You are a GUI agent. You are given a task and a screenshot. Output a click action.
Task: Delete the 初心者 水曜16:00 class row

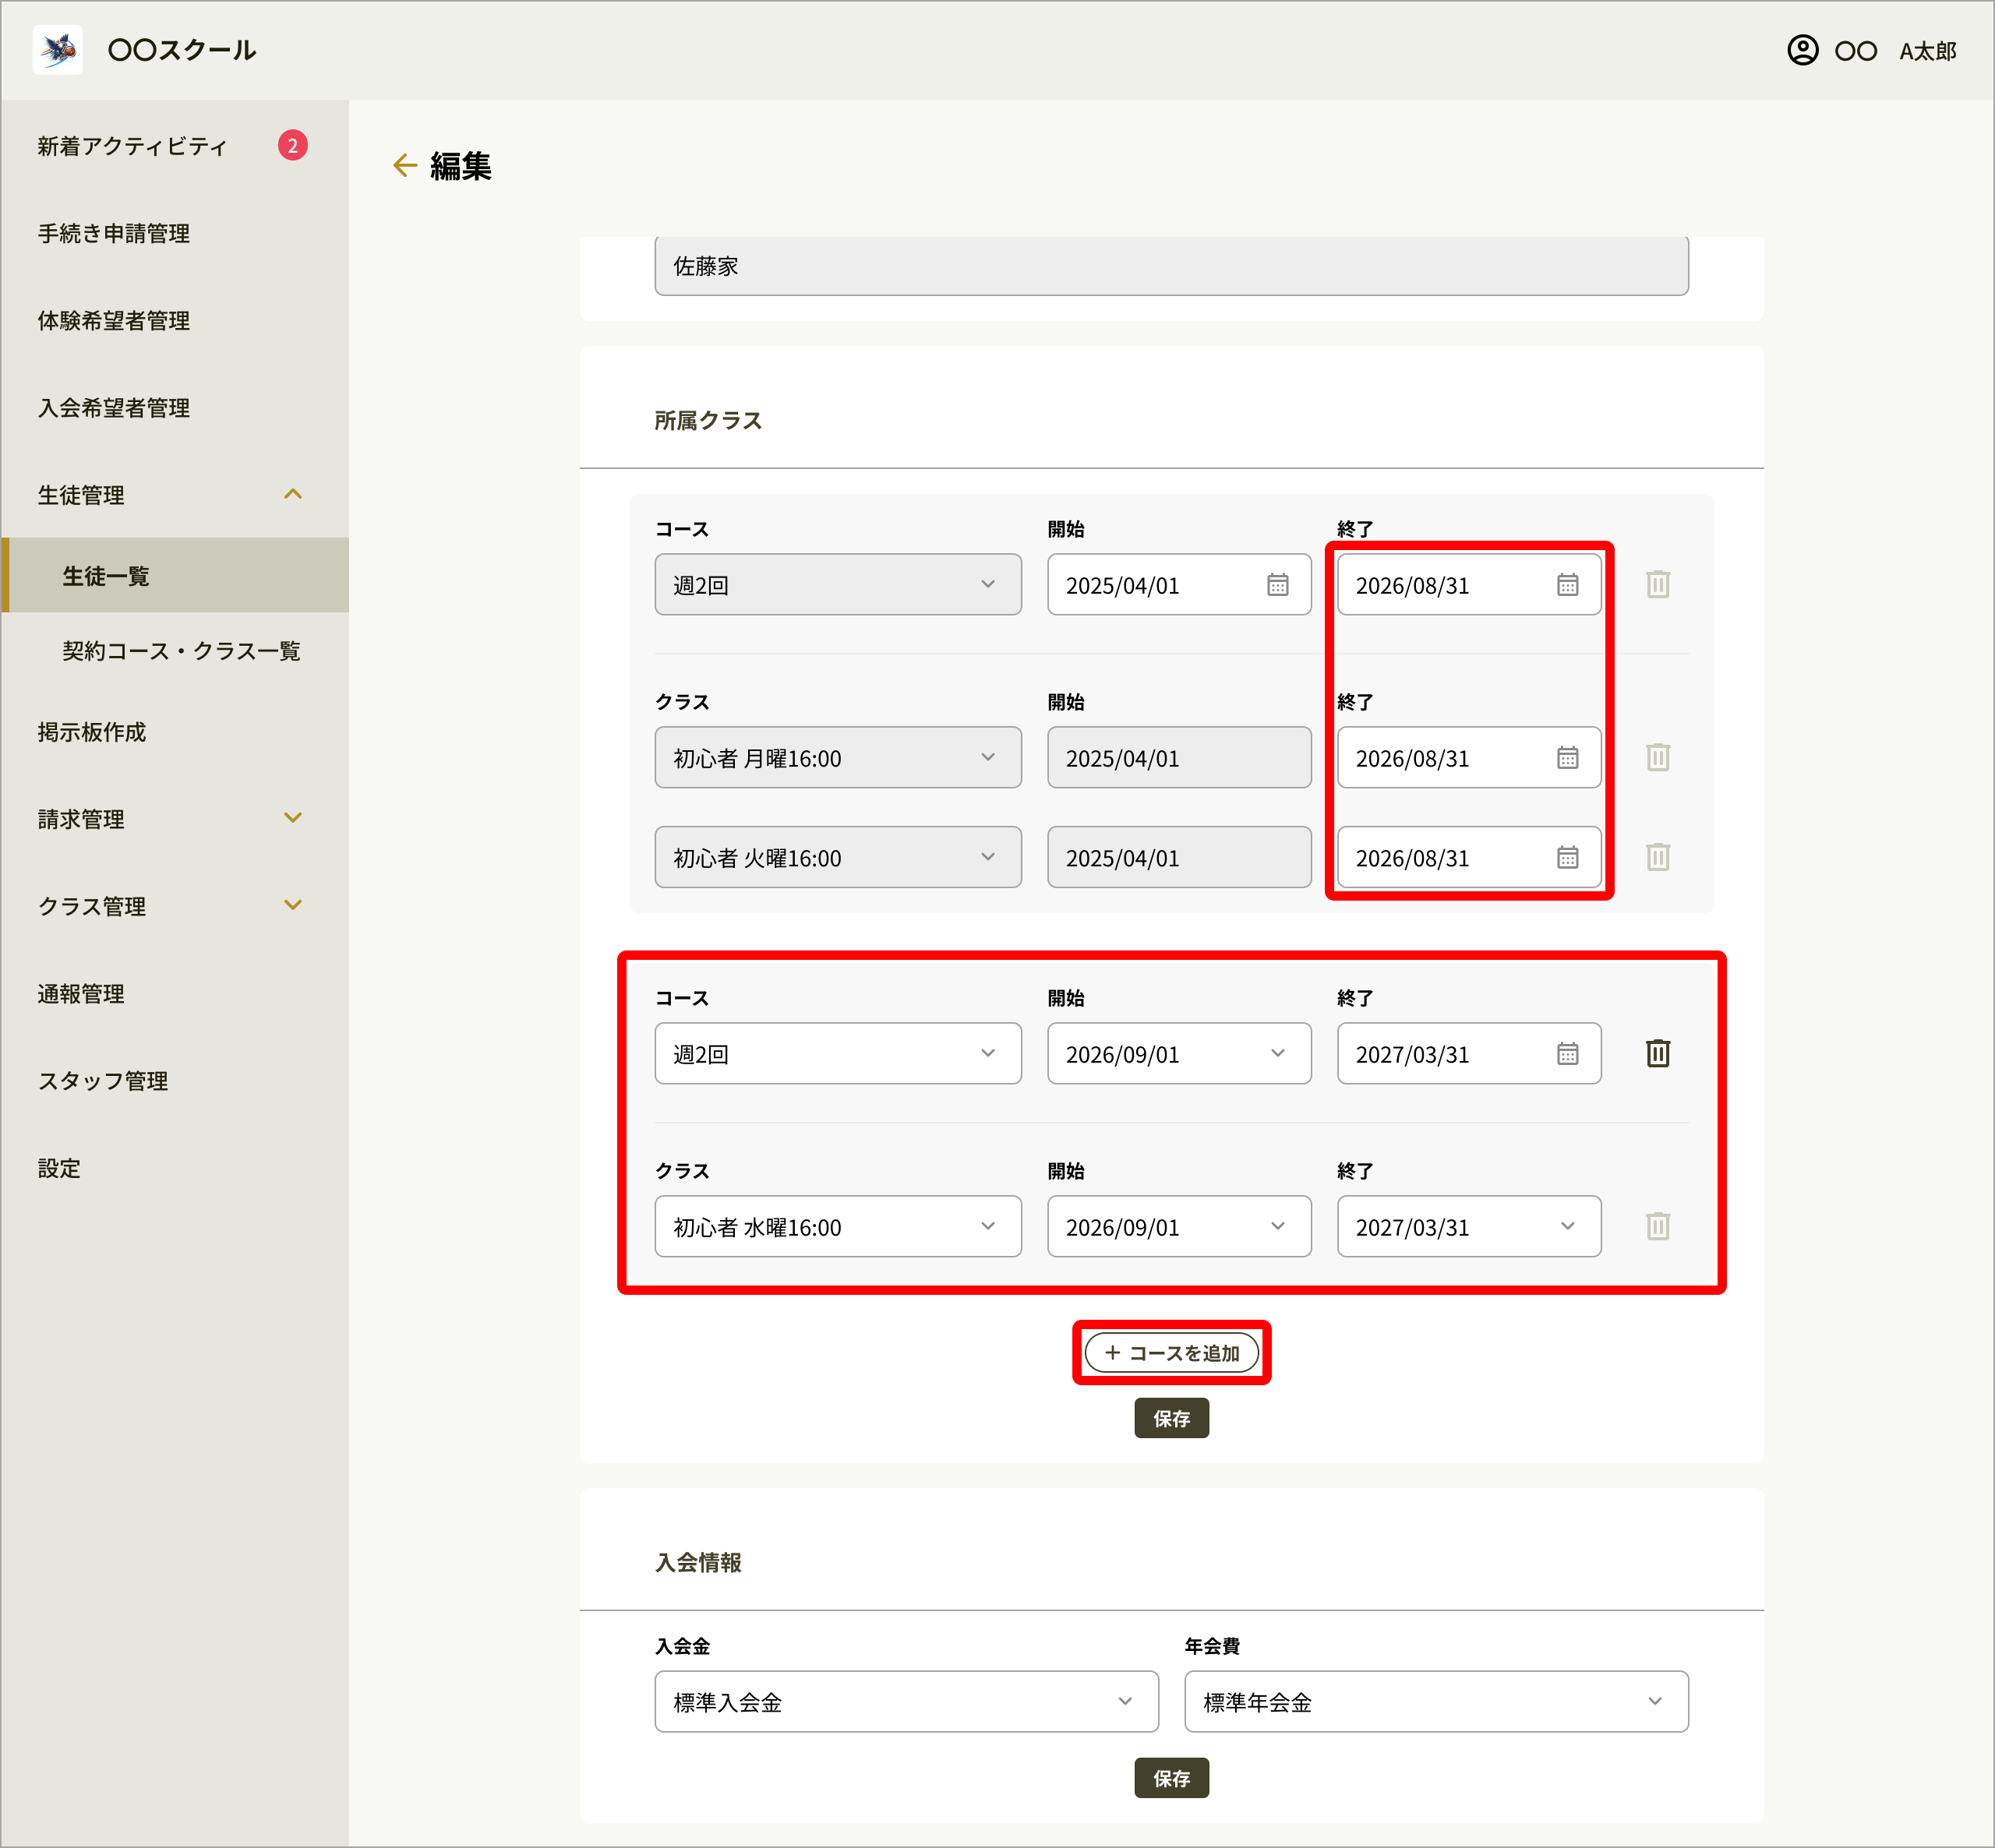[1658, 1227]
